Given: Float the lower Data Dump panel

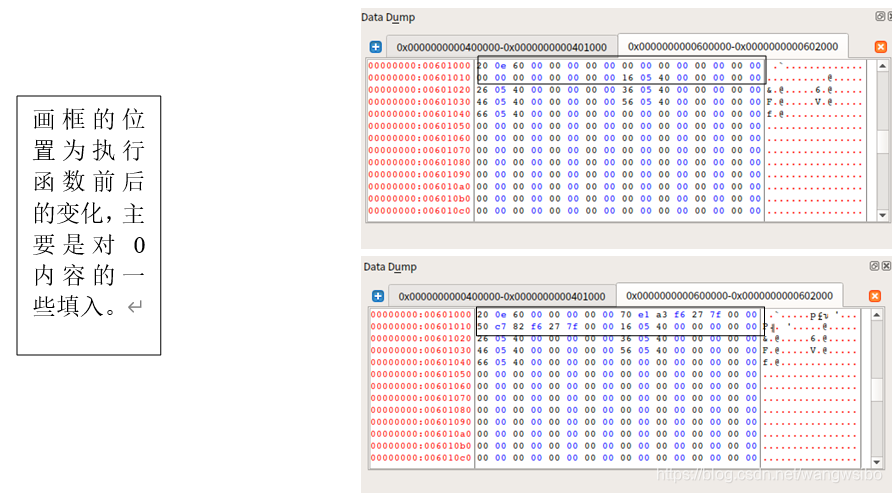Looking at the screenshot, I should (874, 266).
